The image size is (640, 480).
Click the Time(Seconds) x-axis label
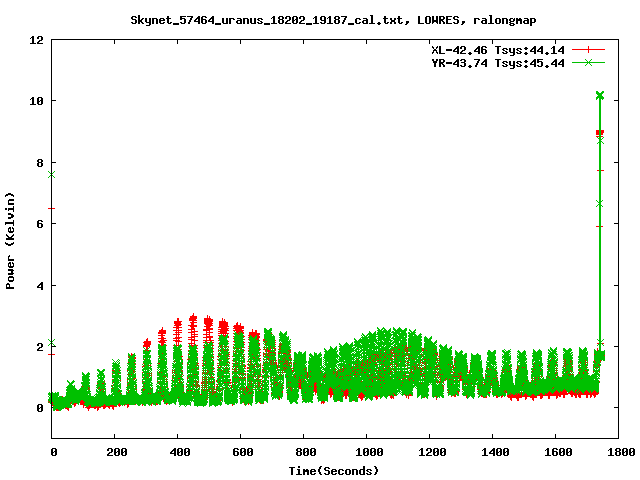point(334,471)
